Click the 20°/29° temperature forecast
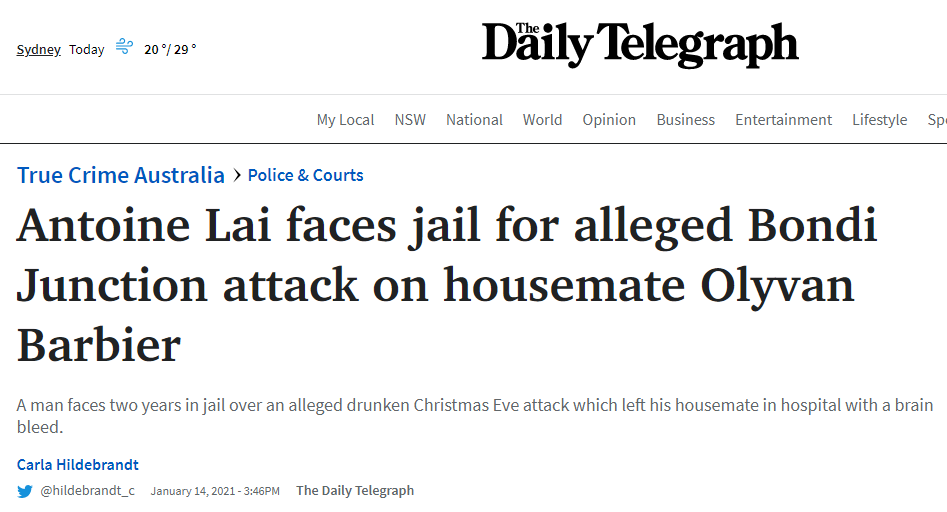 [170, 50]
